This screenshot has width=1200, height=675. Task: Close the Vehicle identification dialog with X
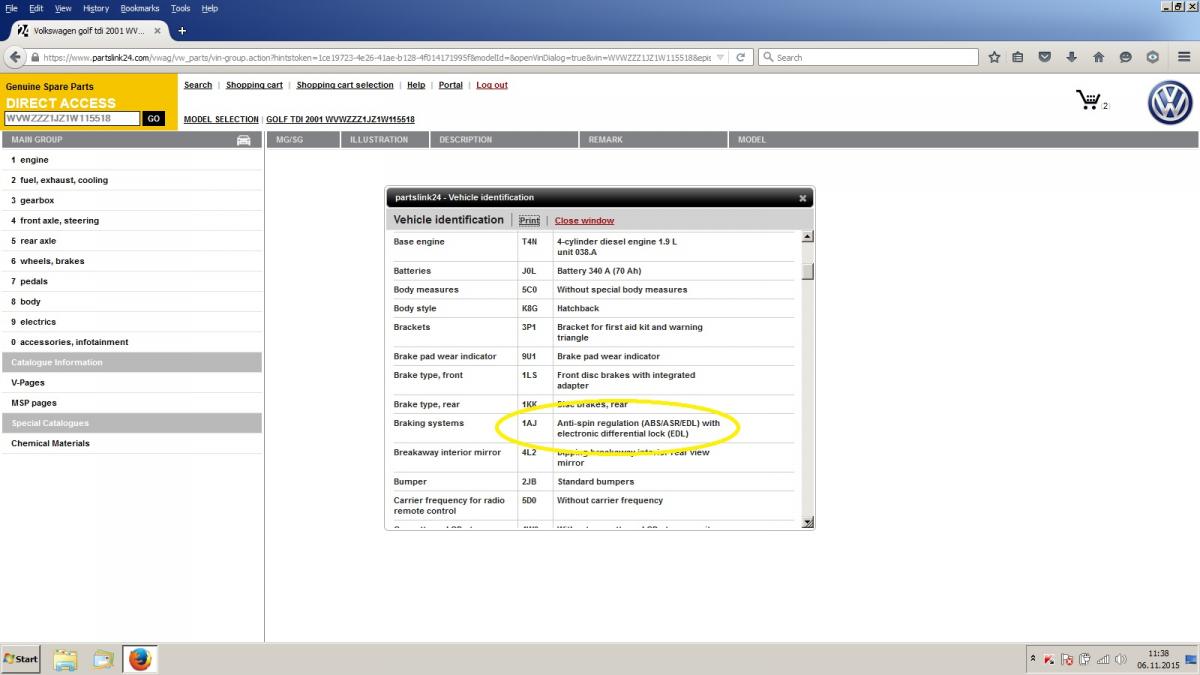pos(802,198)
